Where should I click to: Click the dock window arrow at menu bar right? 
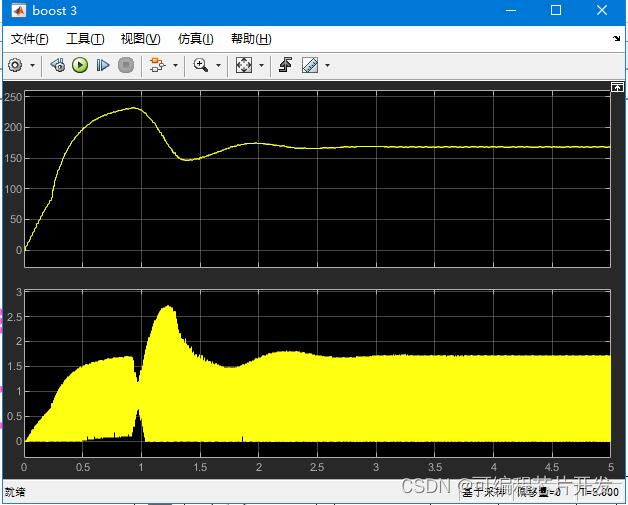[616, 38]
